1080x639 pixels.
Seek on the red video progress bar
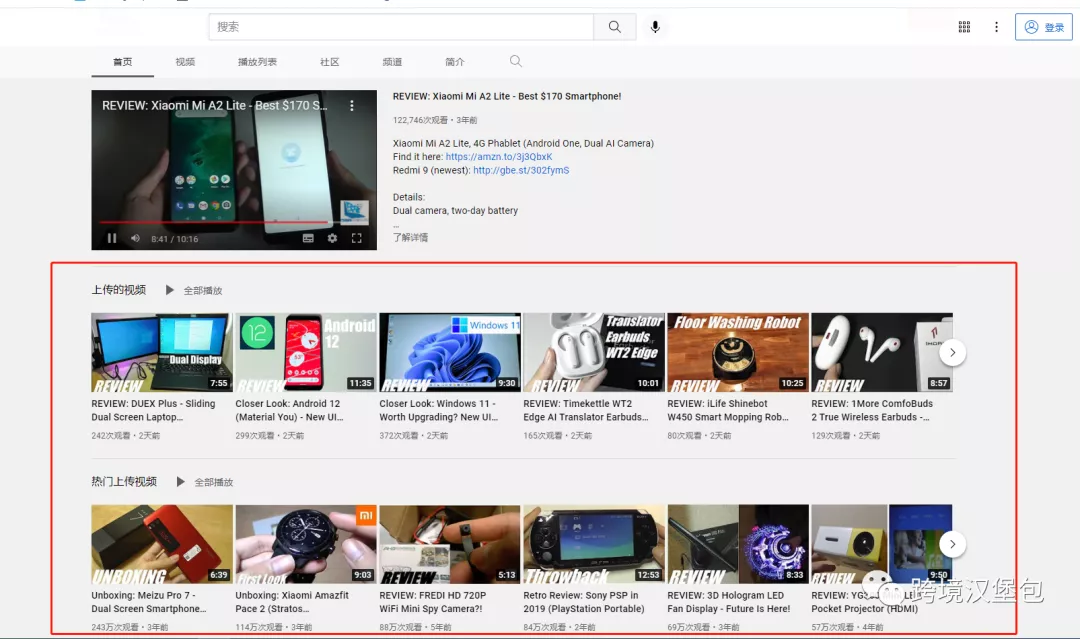click(x=215, y=222)
